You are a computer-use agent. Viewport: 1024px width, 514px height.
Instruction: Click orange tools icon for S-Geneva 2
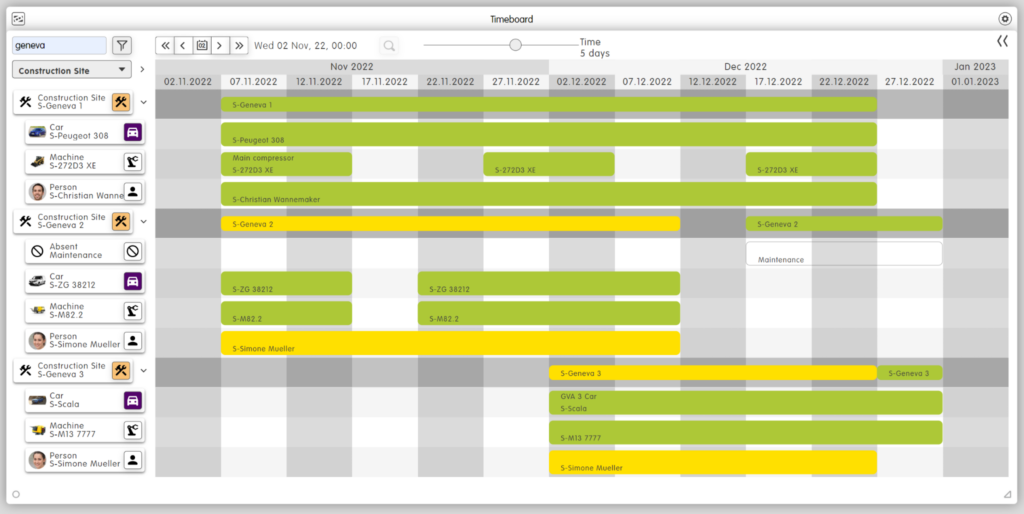[x=121, y=221]
